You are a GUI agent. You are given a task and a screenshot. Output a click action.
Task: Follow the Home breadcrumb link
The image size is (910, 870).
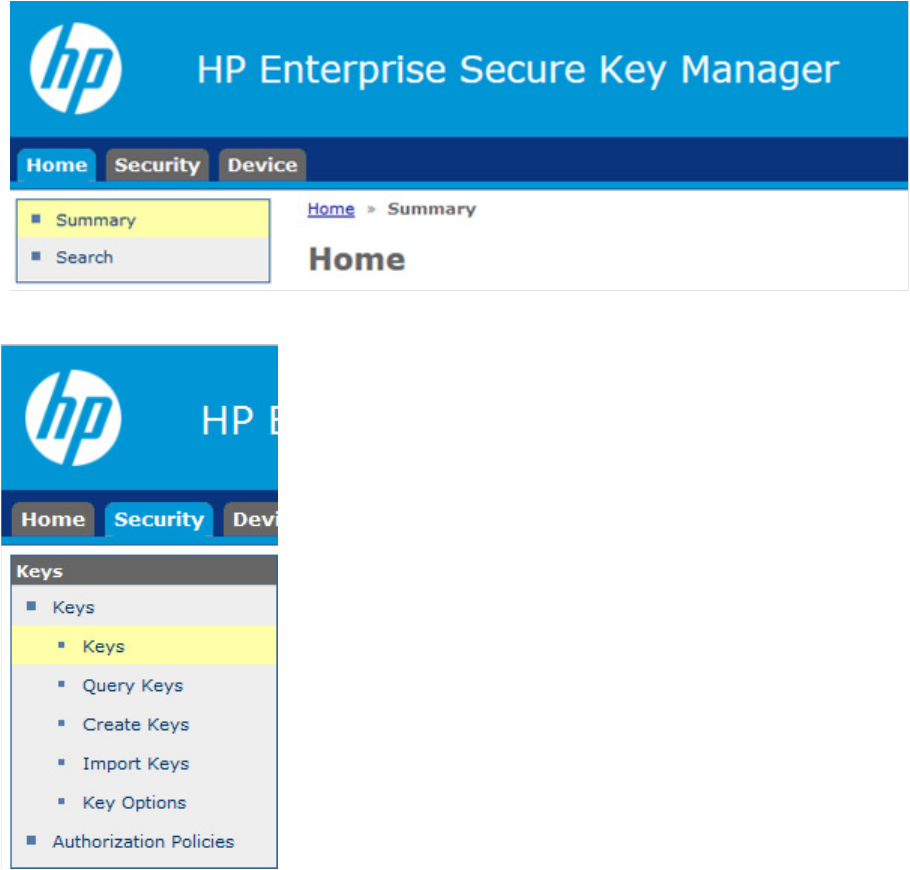click(331, 209)
